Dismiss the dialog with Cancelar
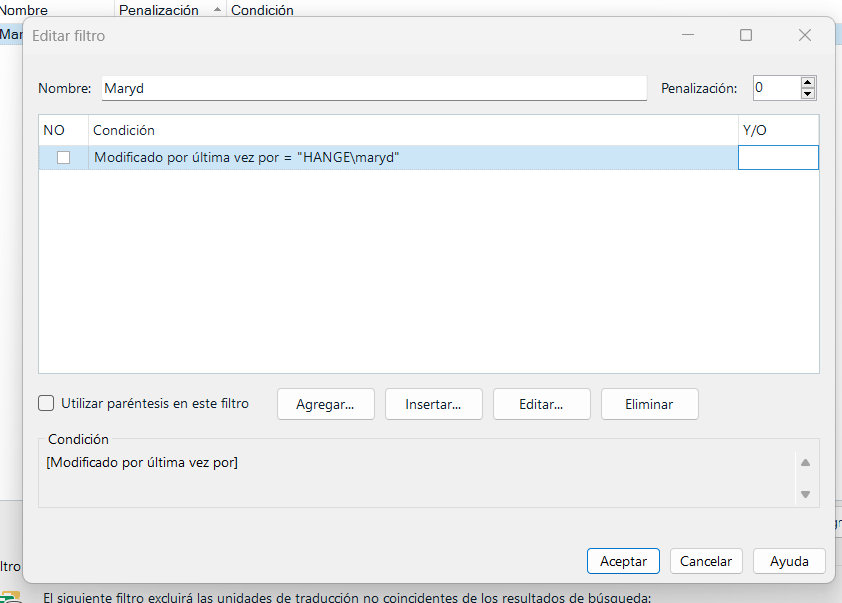 pyautogui.click(x=706, y=561)
